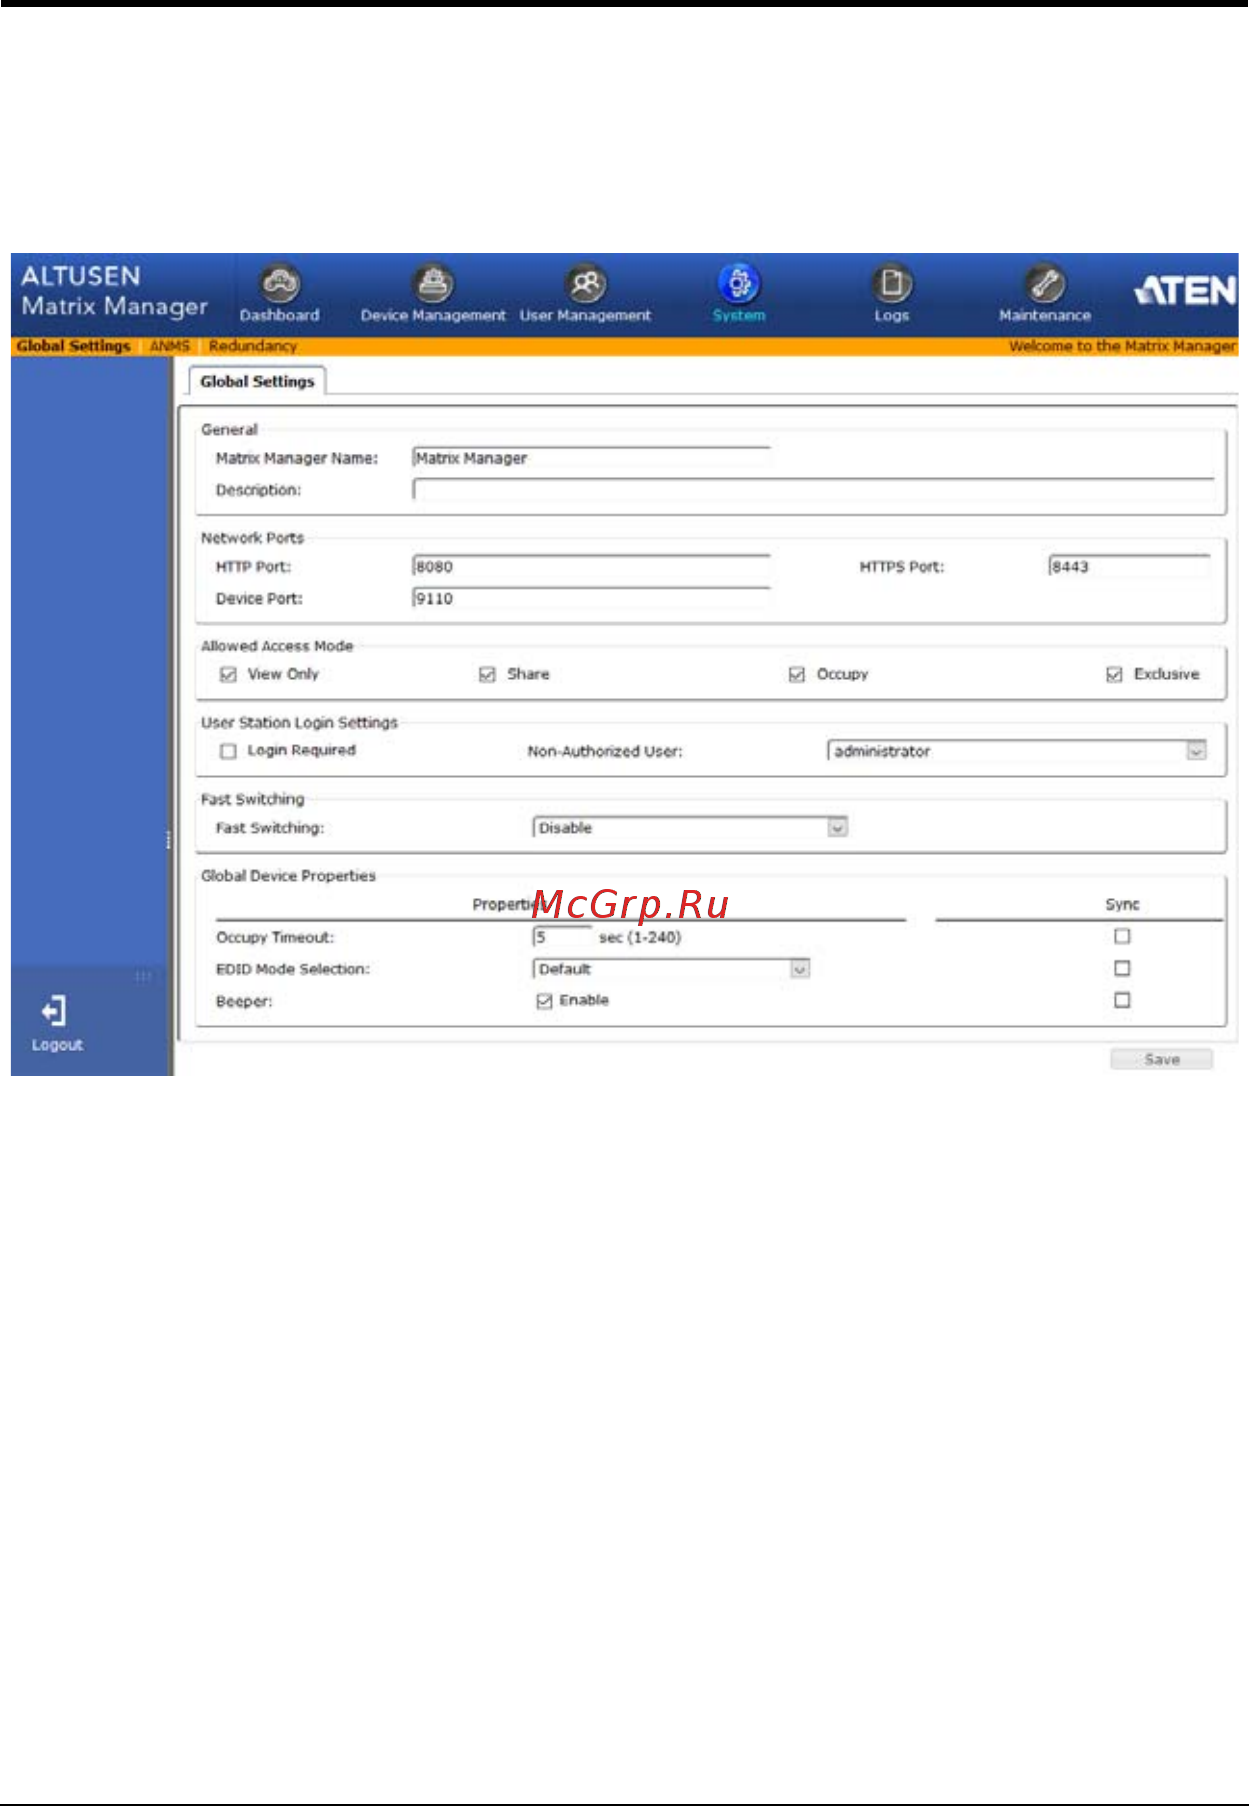Click the Global Device Properties label
Screen dimensions: 1249x1806
click(288, 876)
